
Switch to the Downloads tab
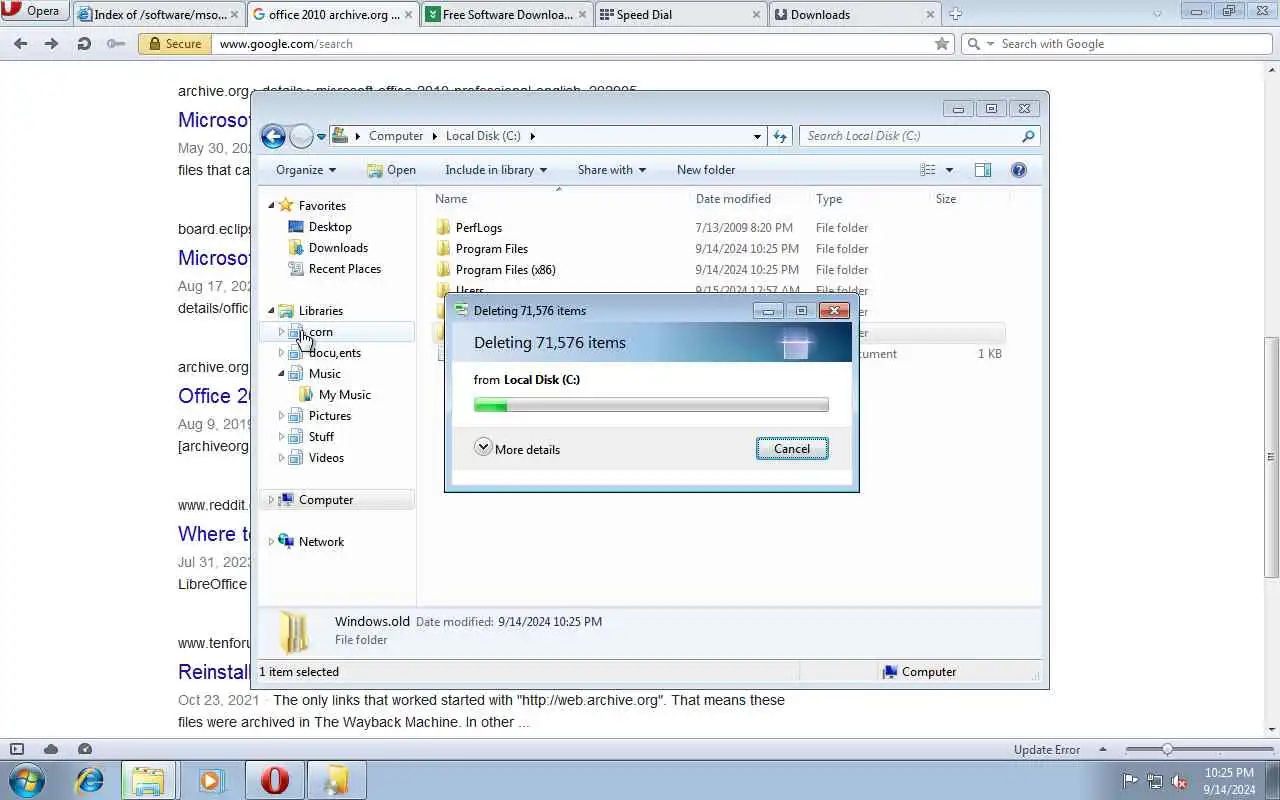(855, 14)
